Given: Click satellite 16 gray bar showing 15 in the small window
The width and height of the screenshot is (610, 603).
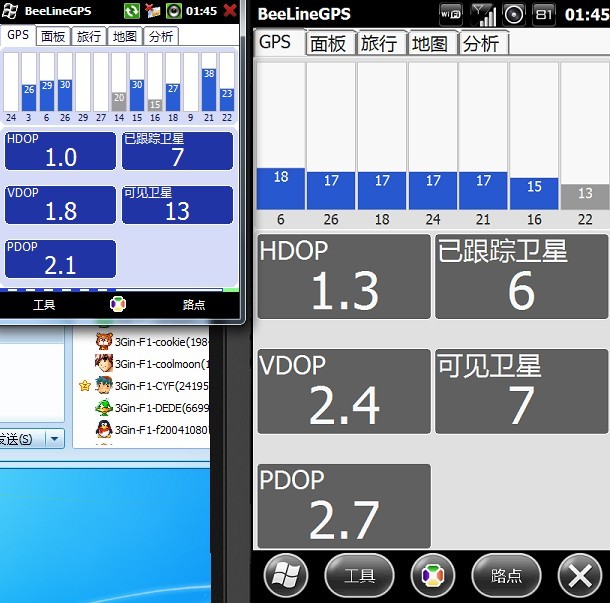Looking at the screenshot, I should click(155, 105).
